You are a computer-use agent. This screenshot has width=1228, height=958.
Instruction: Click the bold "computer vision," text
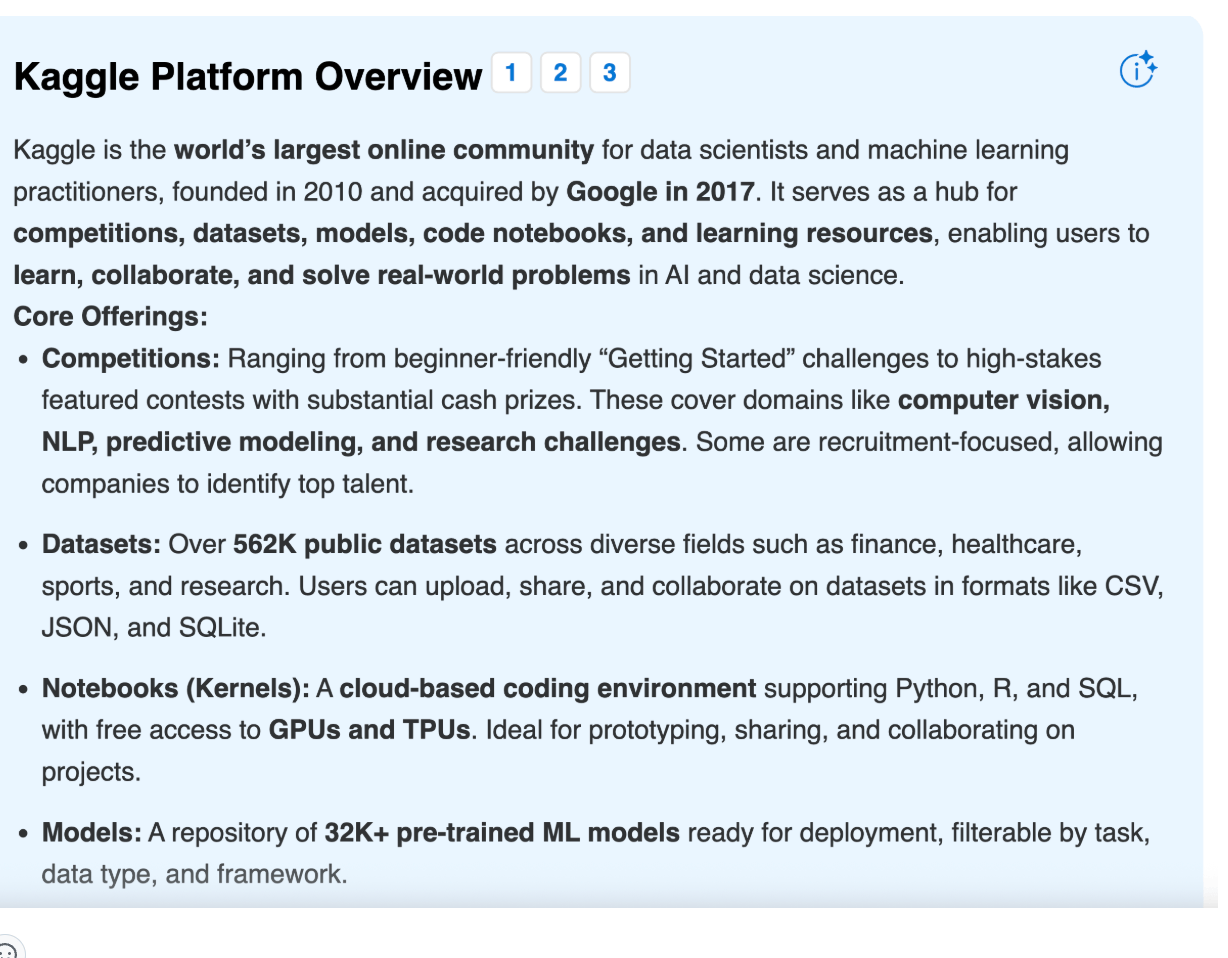[1003, 400]
